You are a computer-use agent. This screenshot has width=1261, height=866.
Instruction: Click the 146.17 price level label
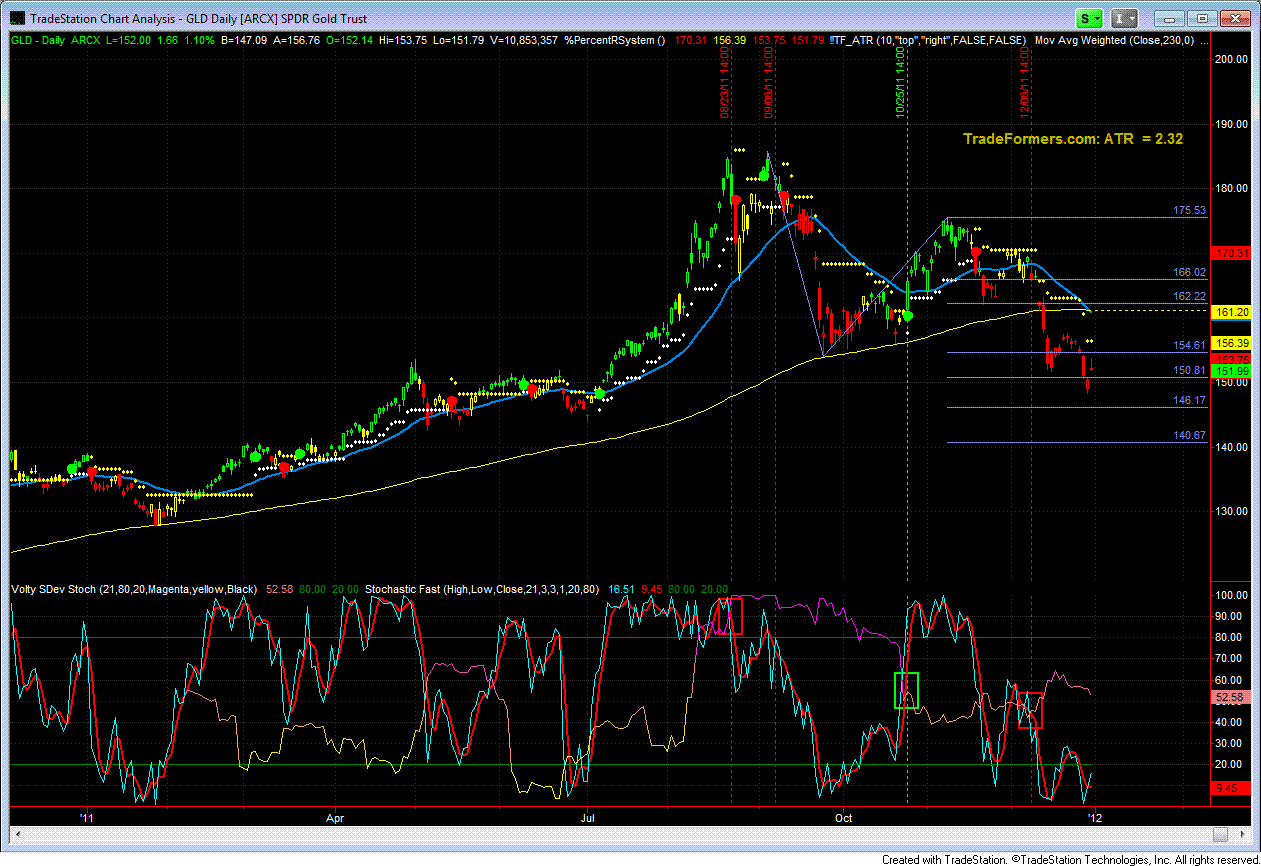(x=1190, y=400)
